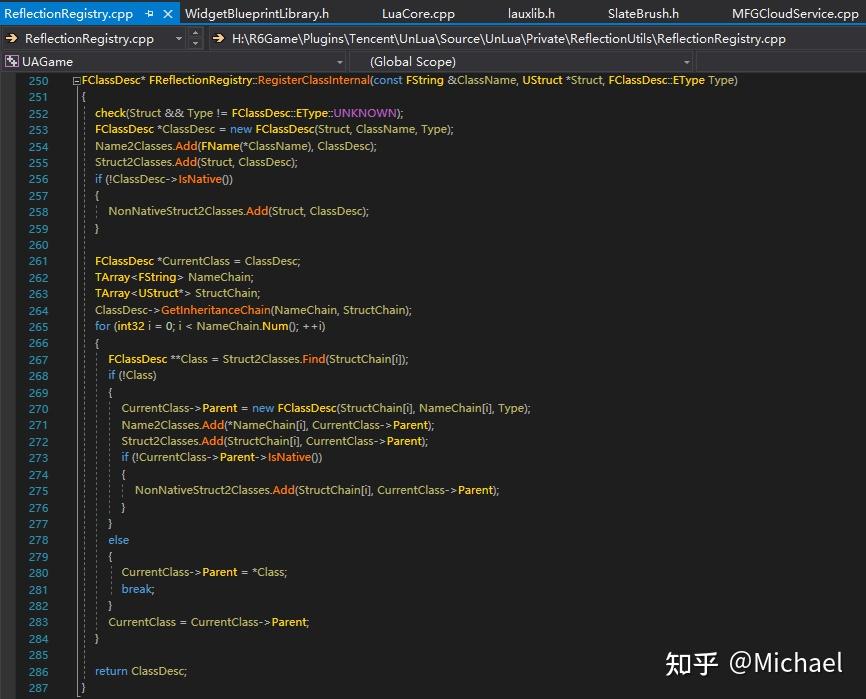Click NonNativeStruct2Classes on line 258
This screenshot has width=866, height=699.
(x=175, y=211)
